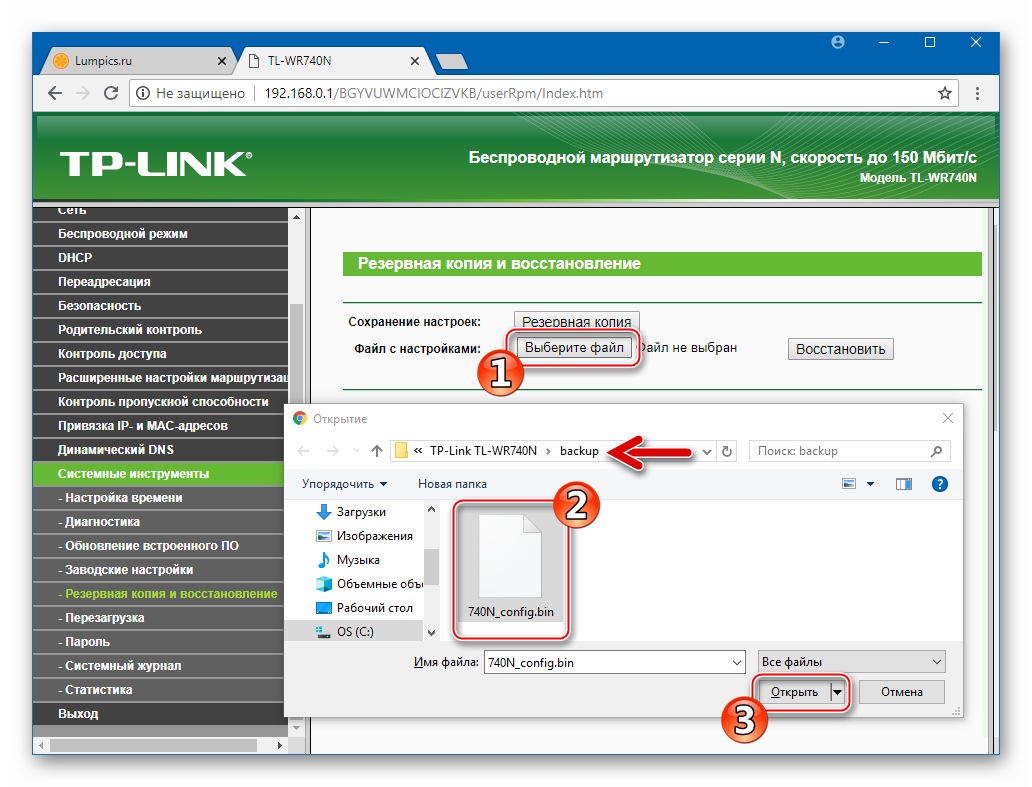Open Перезагрузка submenu item
Image resolution: width=1032 pixels, height=787 pixels.
point(159,618)
